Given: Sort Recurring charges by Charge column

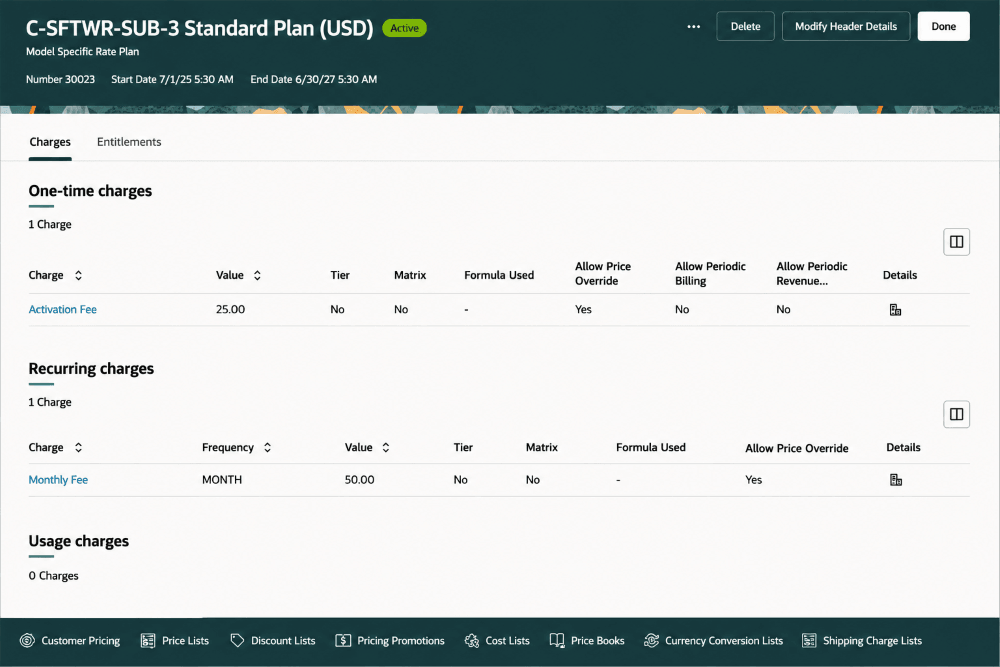Looking at the screenshot, I should (x=78, y=447).
